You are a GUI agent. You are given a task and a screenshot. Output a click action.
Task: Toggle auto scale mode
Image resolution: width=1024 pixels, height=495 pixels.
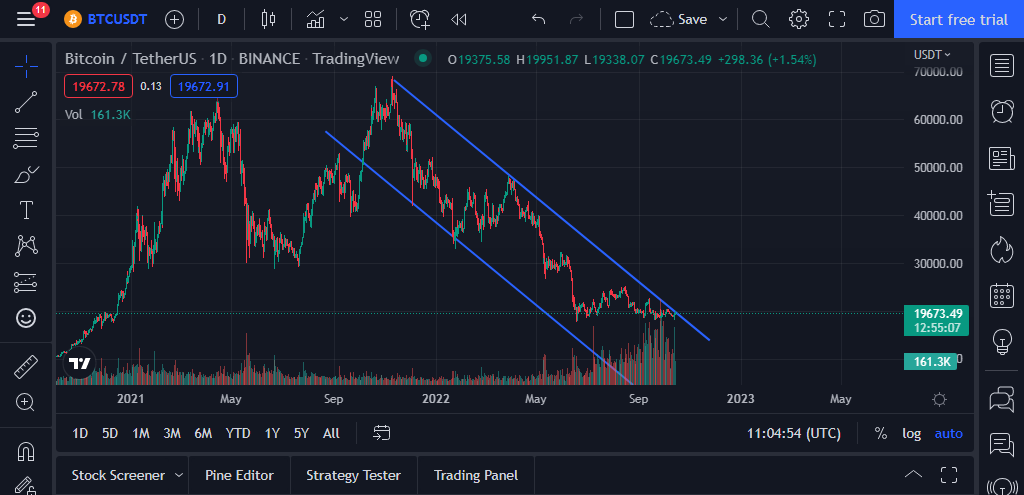pyautogui.click(x=948, y=434)
